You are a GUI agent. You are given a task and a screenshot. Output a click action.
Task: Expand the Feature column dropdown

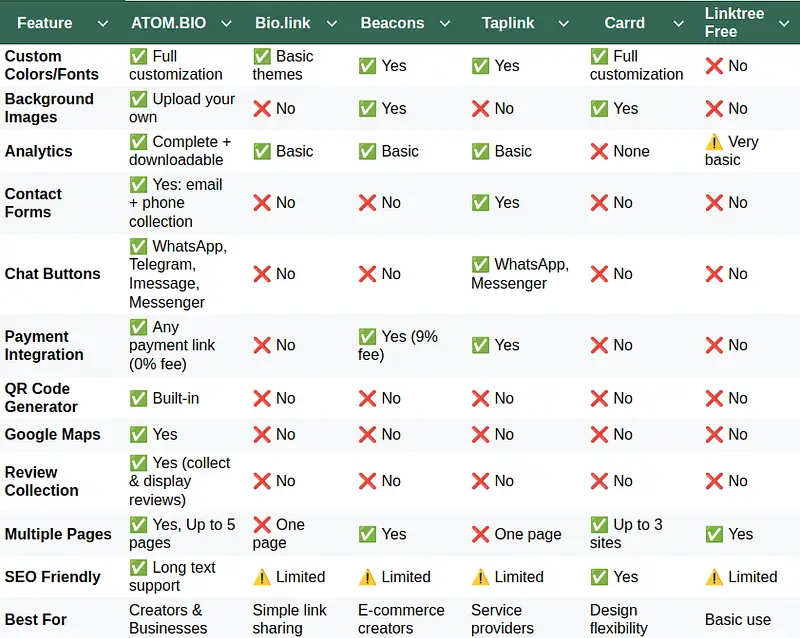pyautogui.click(x=104, y=22)
